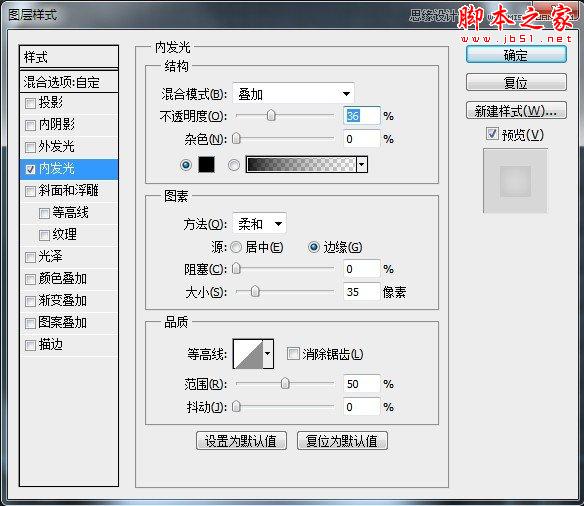Click the glow gradient bar
584x506 pixels.
pyautogui.click(x=301, y=164)
